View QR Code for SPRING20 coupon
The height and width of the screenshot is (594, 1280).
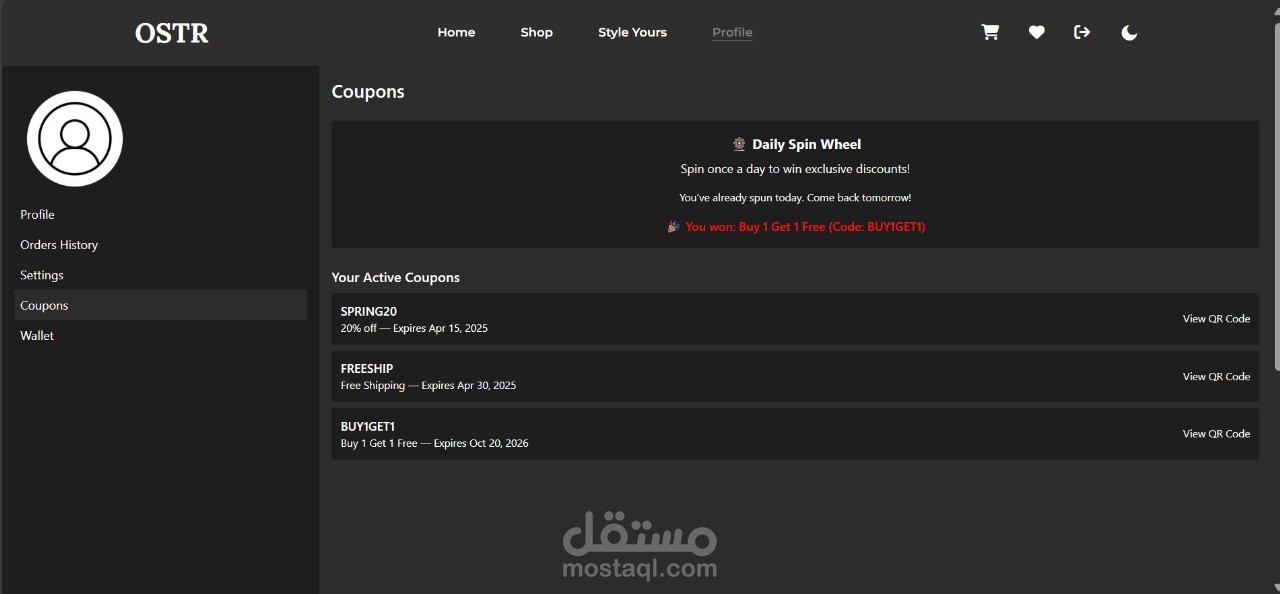click(1216, 319)
